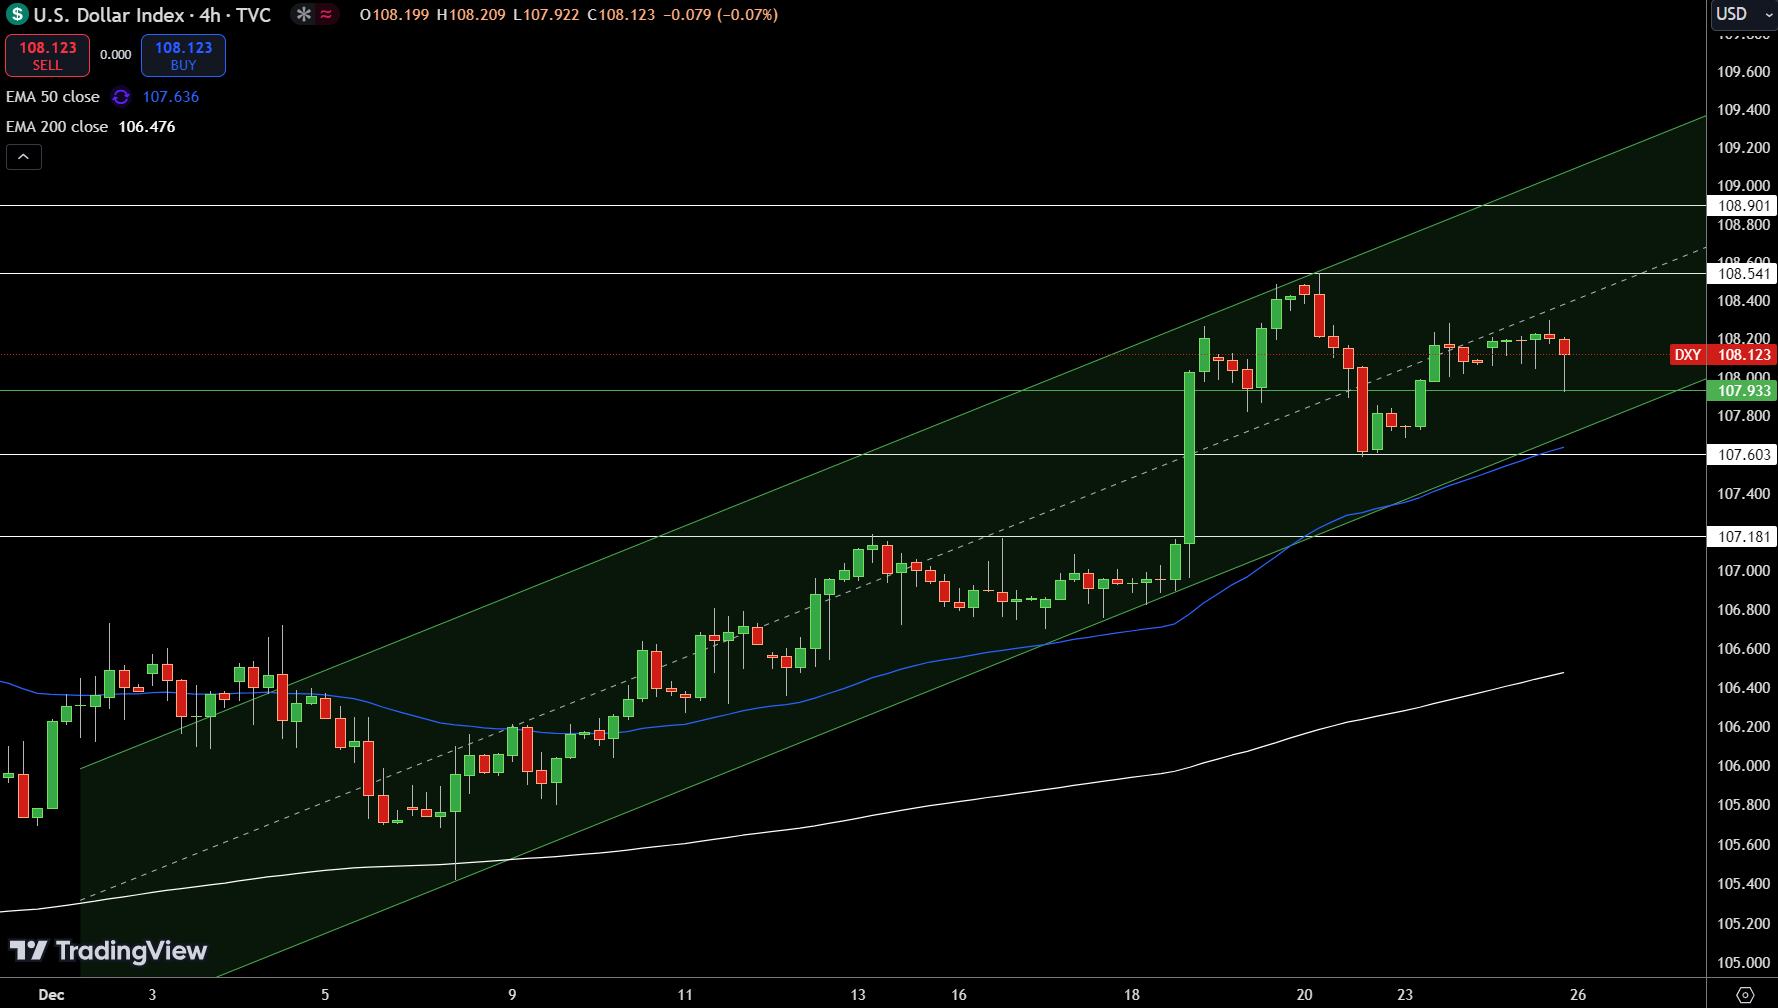Click the 109.600 price scale tick
The image size is (1778, 1008).
pos(1743,72)
